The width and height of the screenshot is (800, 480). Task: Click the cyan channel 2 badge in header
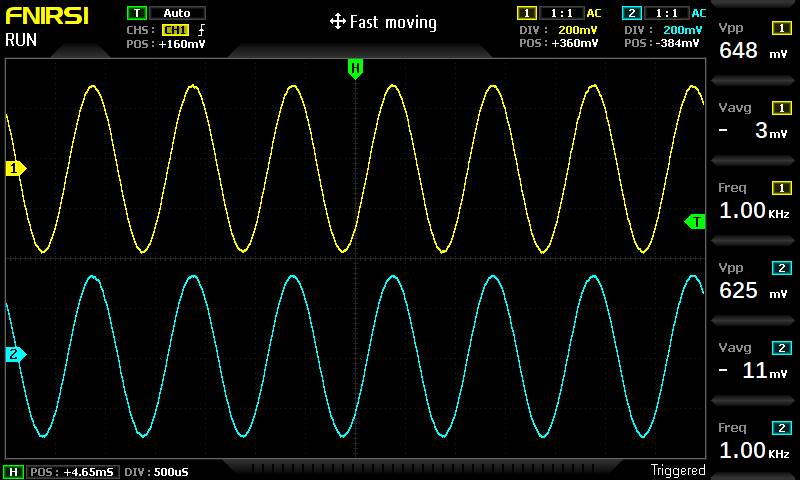click(x=632, y=13)
